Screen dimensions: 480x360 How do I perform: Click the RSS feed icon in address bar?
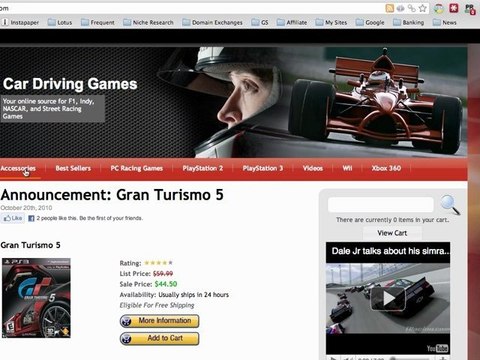[x=389, y=8]
